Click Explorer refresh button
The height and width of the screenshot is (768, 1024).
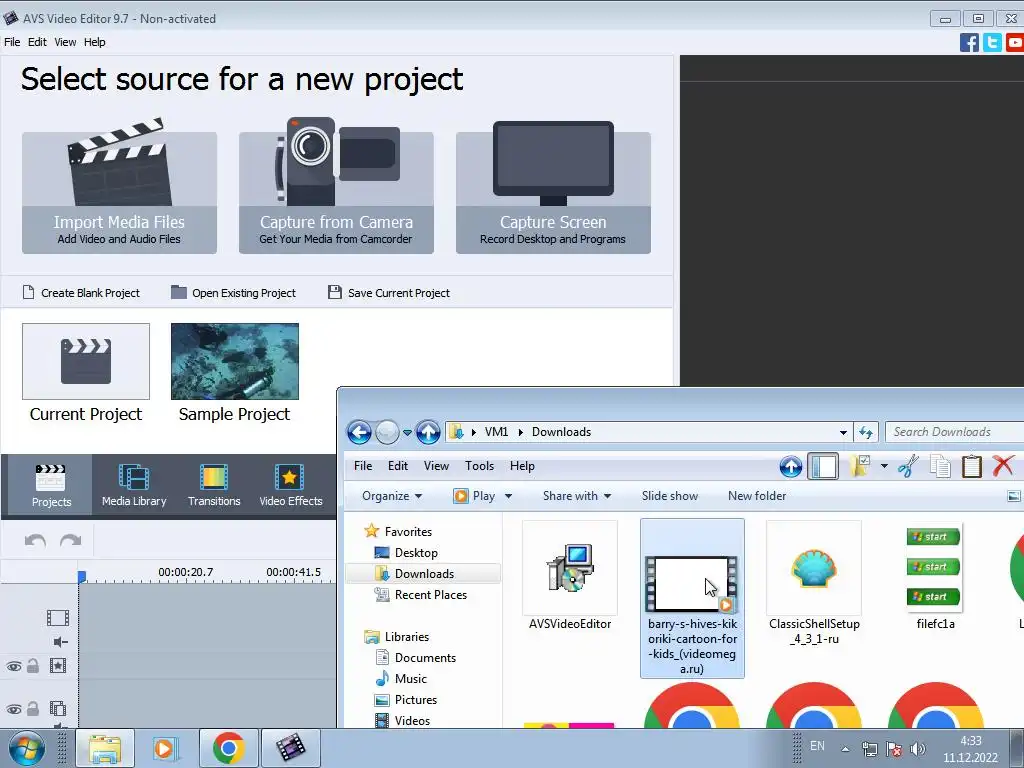tap(866, 432)
